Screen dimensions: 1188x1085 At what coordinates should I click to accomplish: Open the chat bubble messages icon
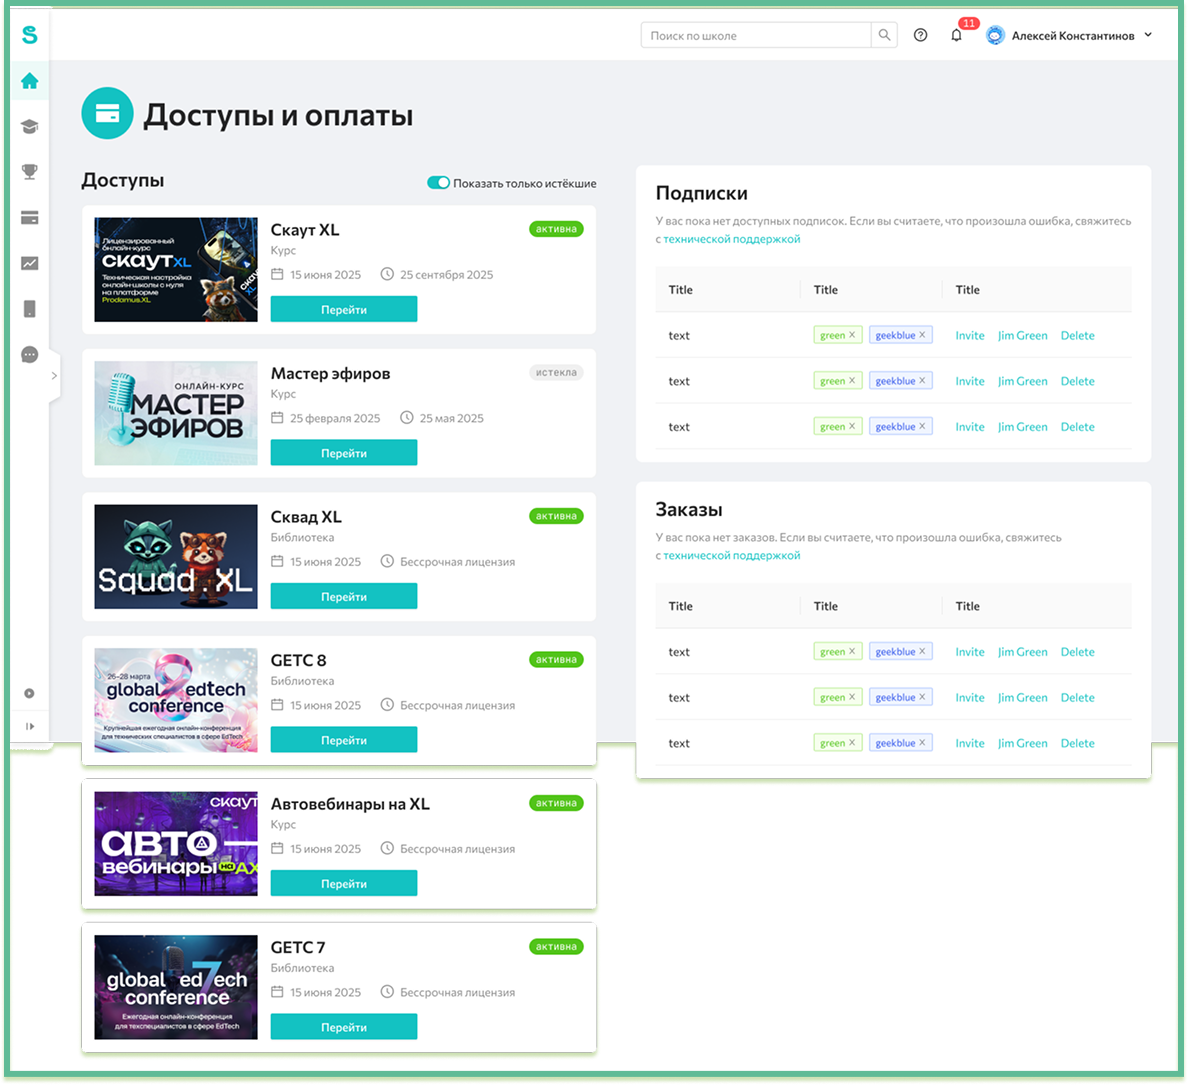click(x=30, y=355)
